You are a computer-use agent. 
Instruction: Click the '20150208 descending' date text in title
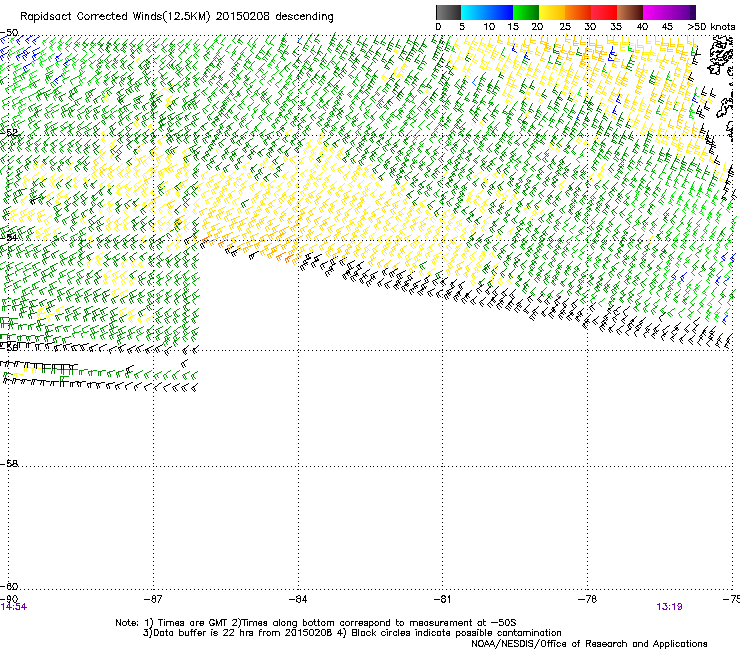click(275, 17)
